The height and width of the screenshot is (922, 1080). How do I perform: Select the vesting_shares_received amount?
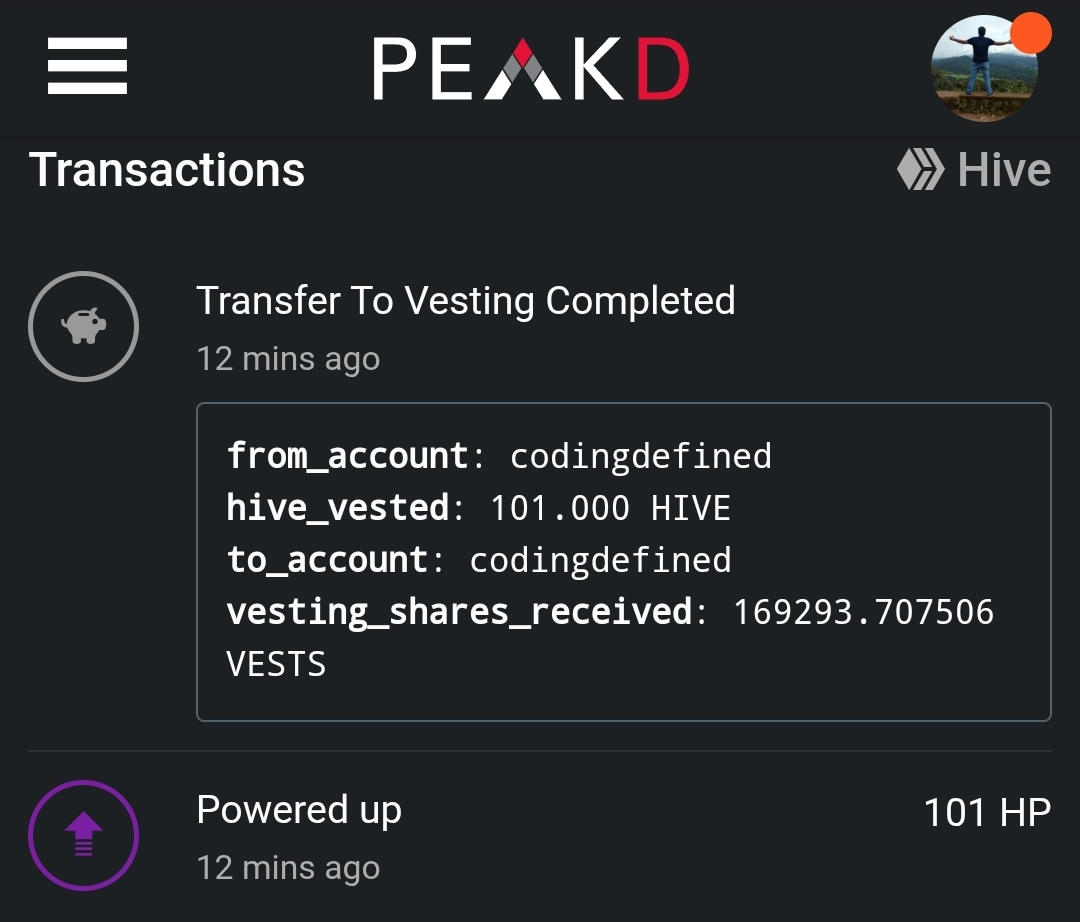coord(863,612)
